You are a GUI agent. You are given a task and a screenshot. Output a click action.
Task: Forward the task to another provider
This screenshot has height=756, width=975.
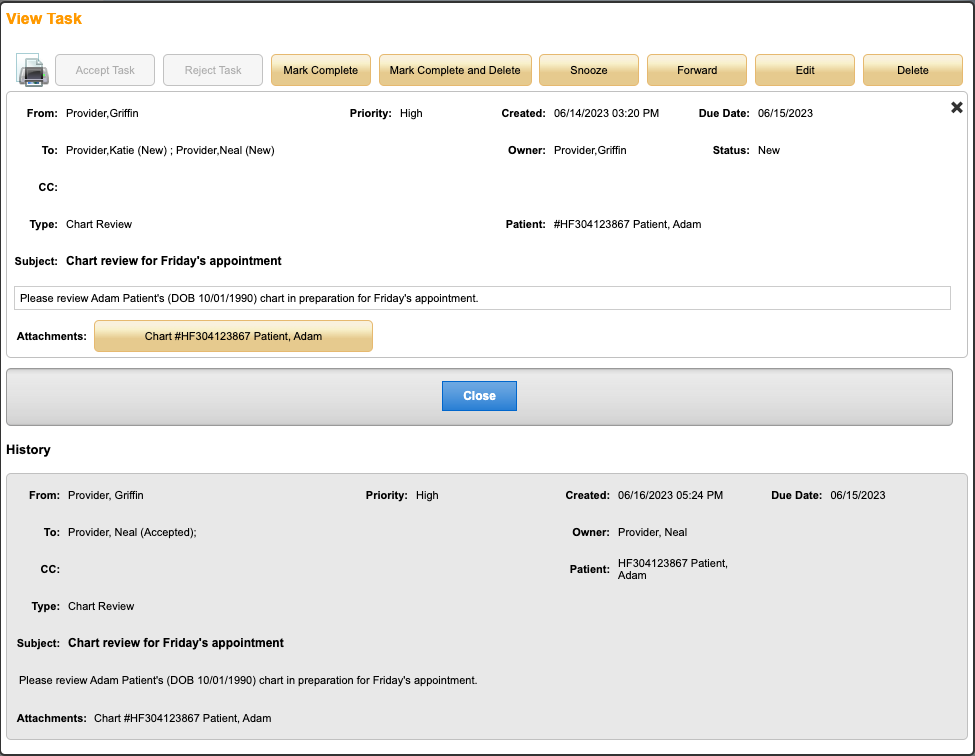point(697,71)
